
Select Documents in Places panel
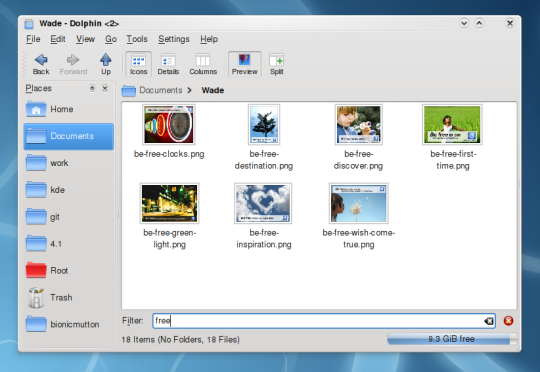pos(69,136)
